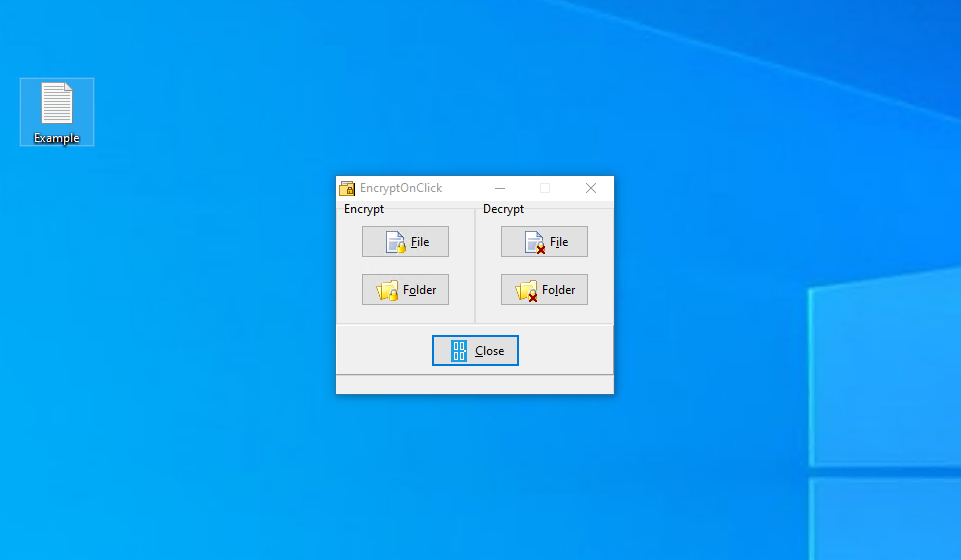Image resolution: width=961 pixels, height=560 pixels.
Task: Click the Decrypt Folder button
Action: point(544,290)
